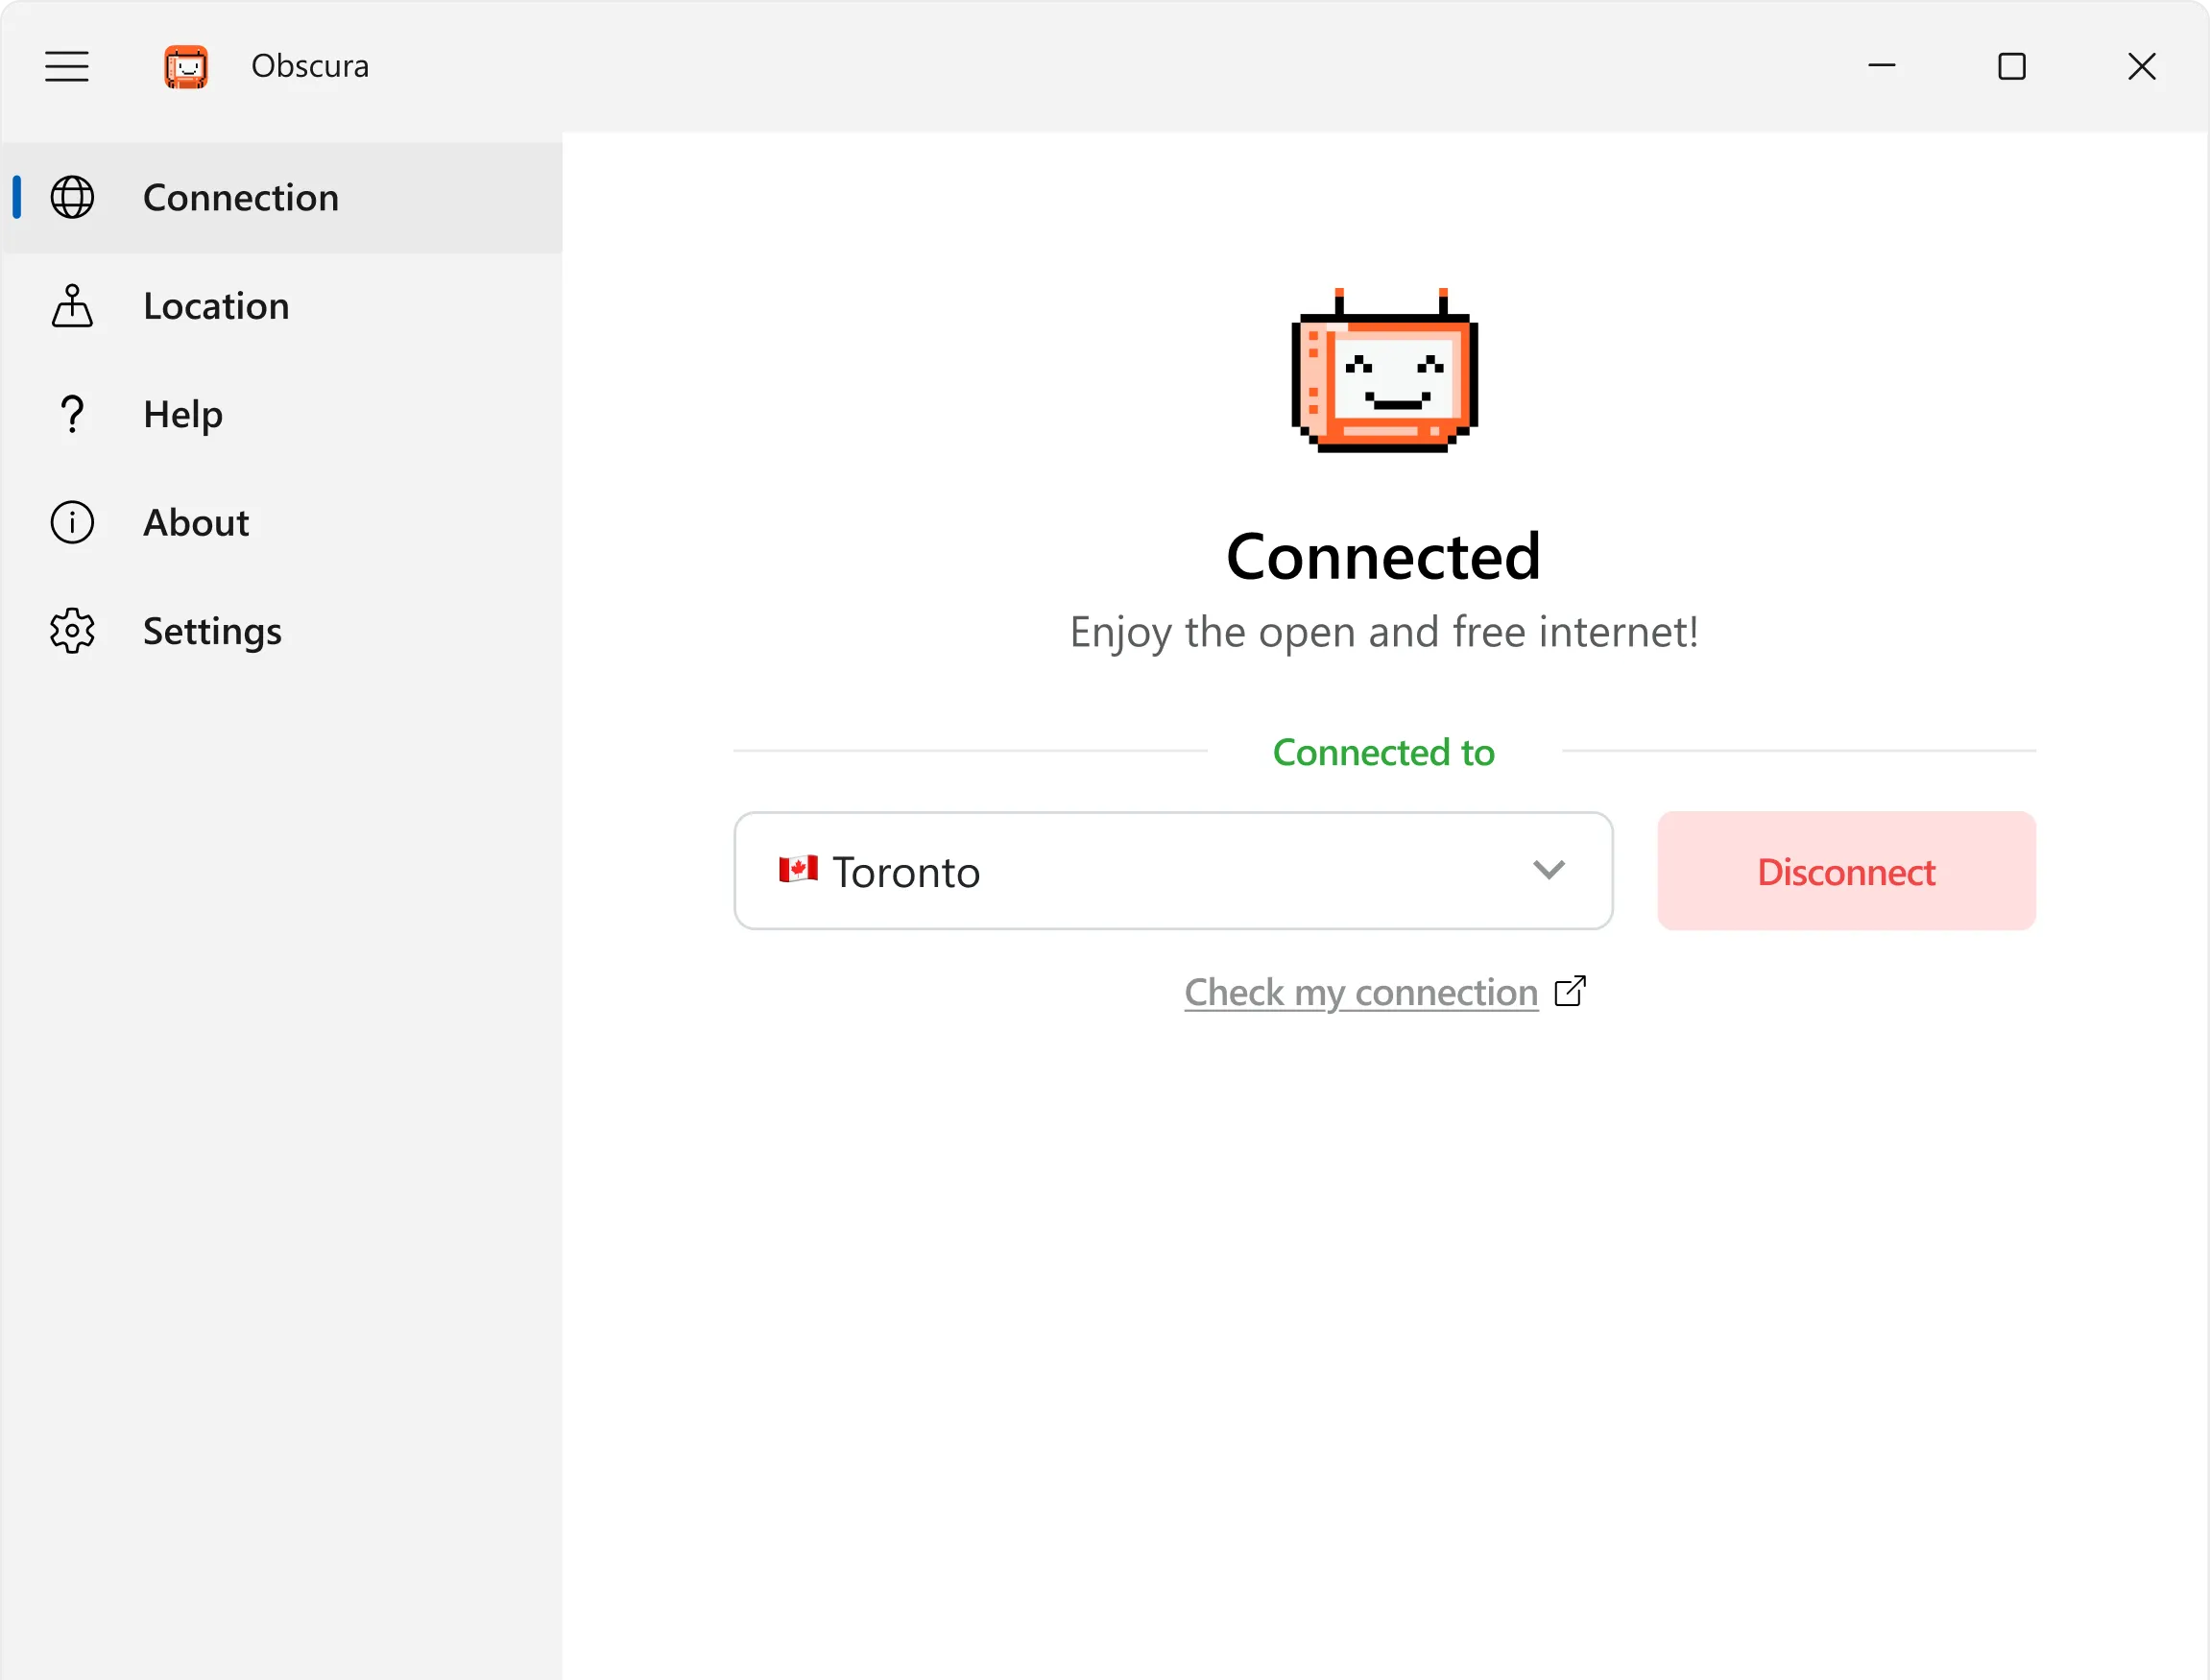Click the info circle About icon
Screen dimensions: 2210x1680
tap(72, 522)
